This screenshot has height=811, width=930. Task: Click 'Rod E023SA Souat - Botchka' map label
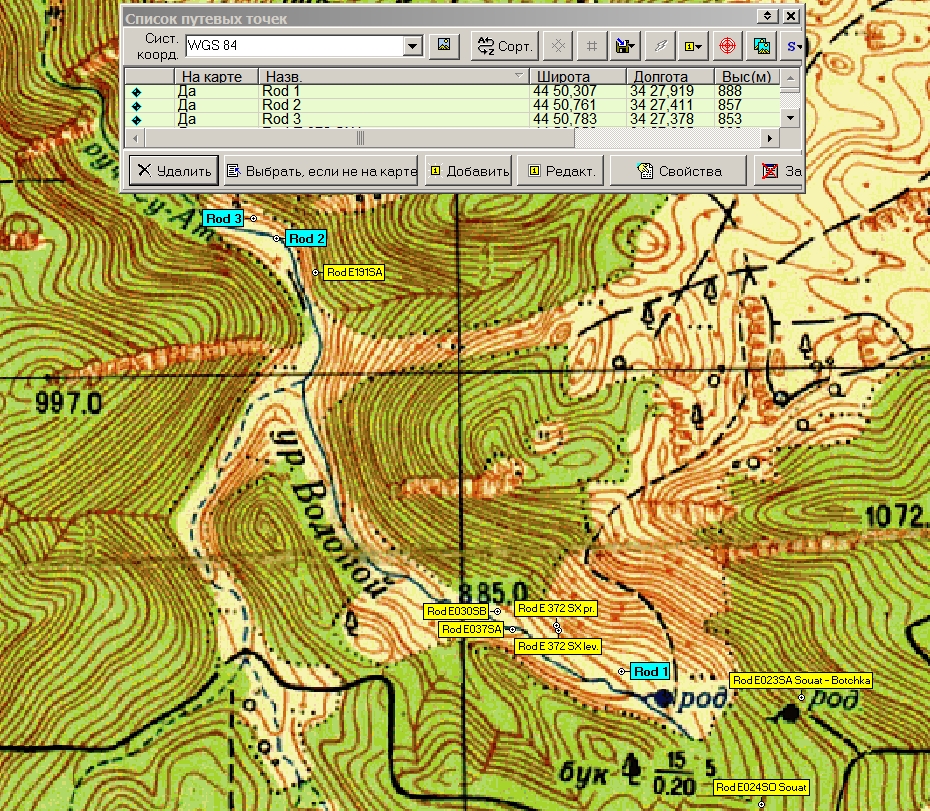[x=801, y=680]
